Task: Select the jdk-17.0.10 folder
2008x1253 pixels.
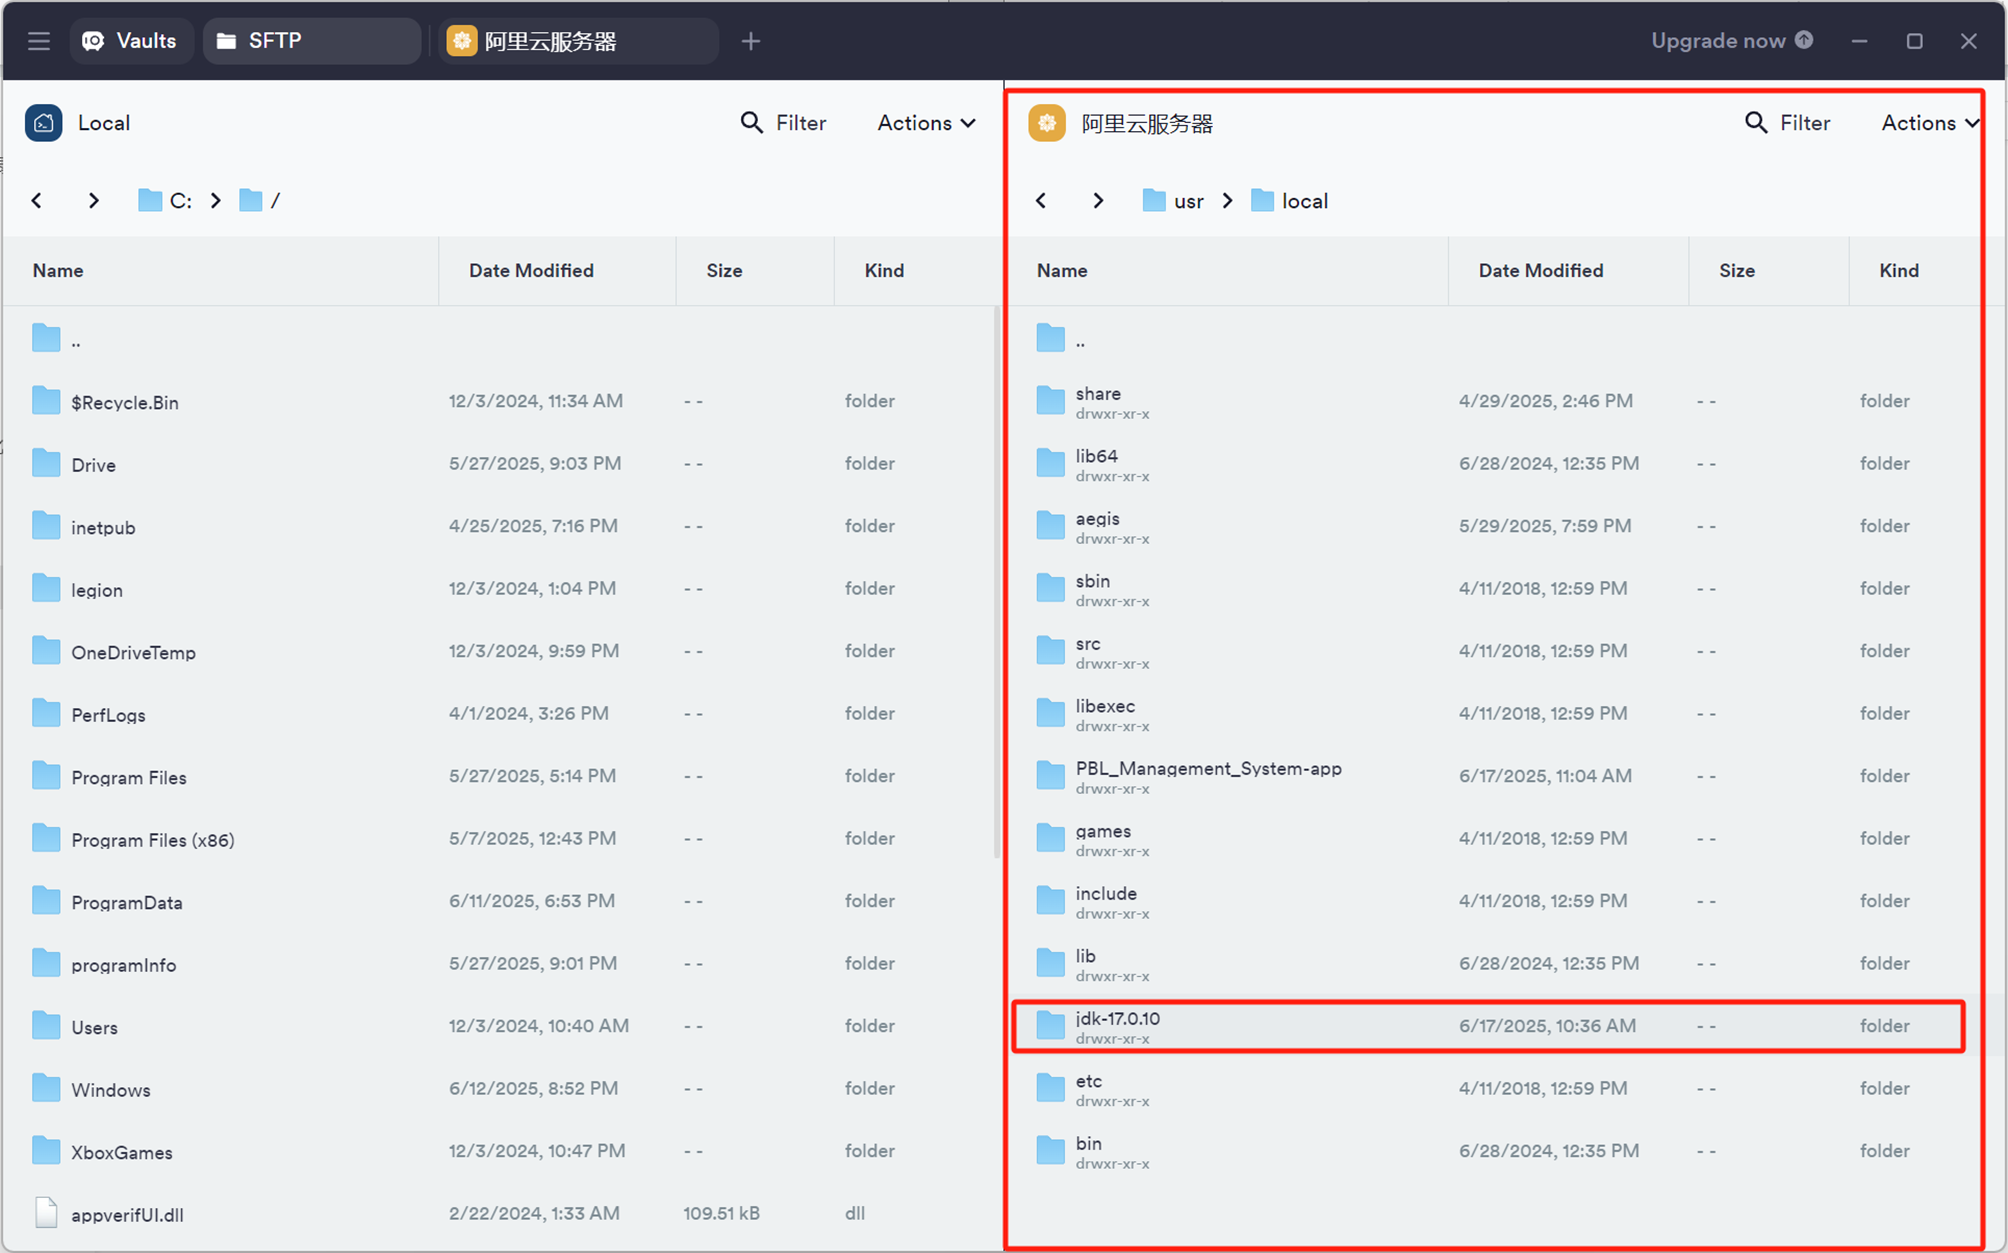Action: point(1117,1019)
